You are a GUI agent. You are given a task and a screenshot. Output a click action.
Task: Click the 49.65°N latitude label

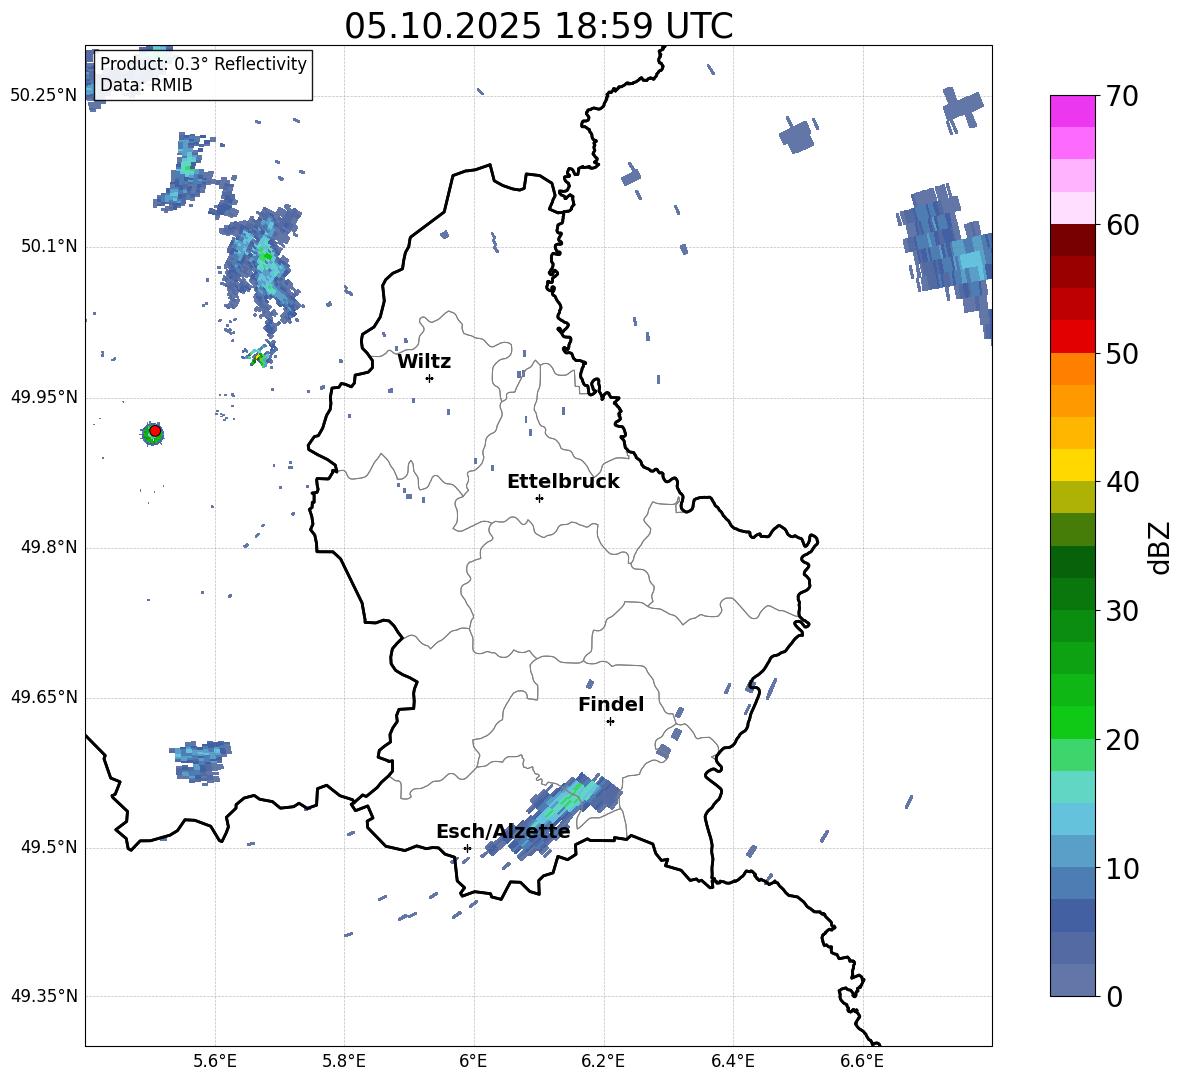(x=44, y=697)
